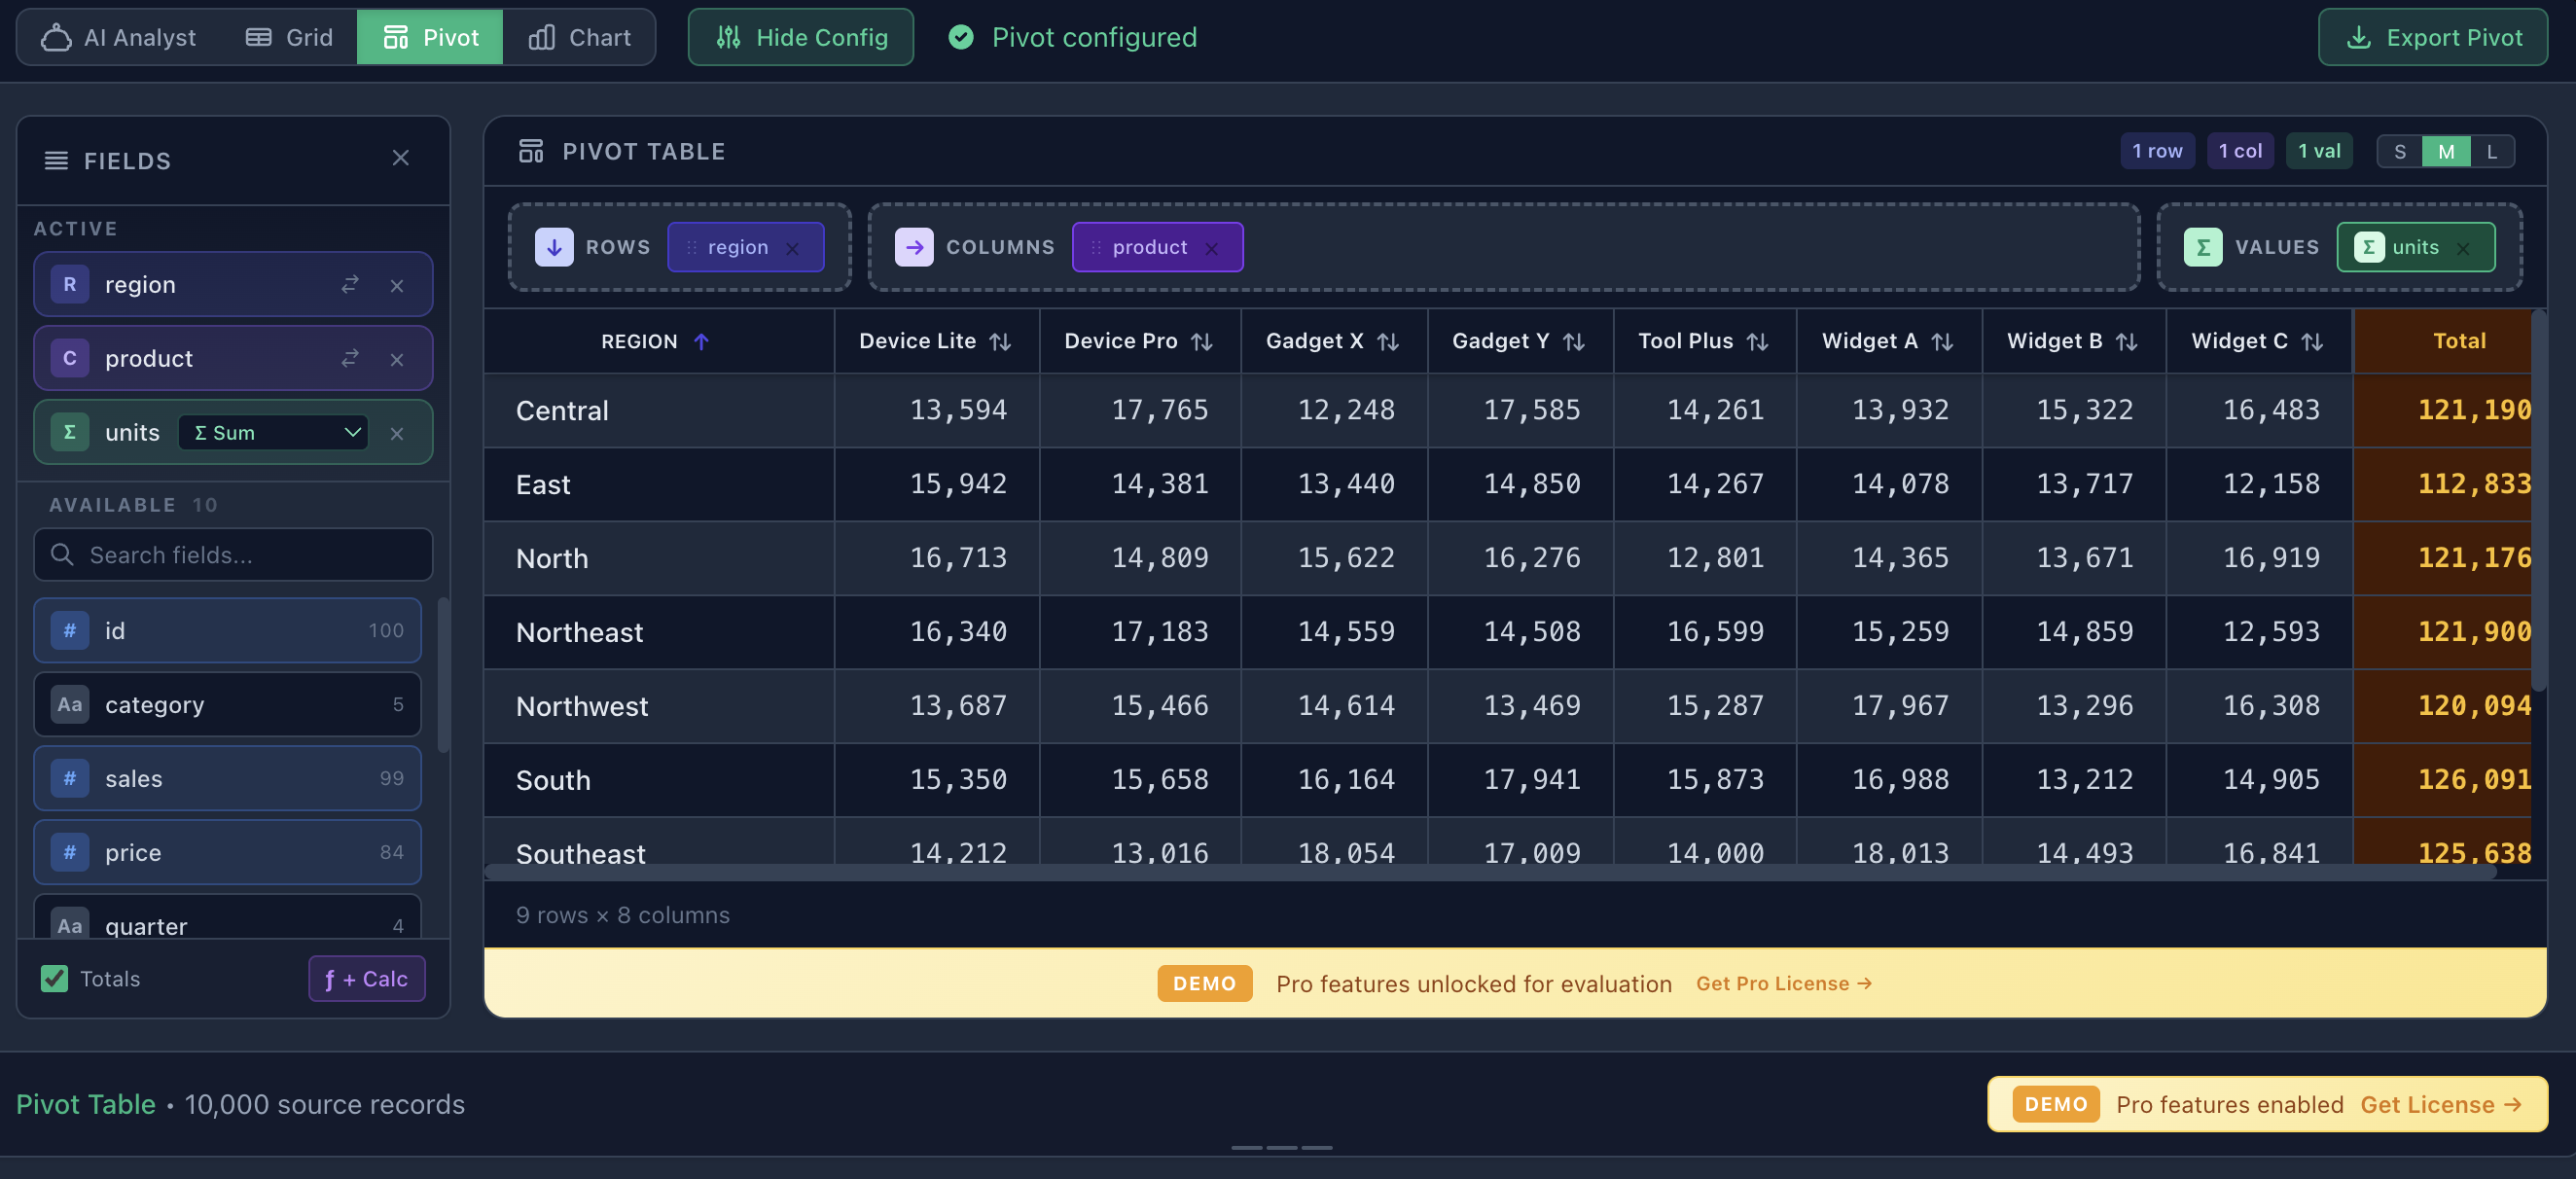
Task: Toggle the Totals checkbox
Action: [55, 978]
